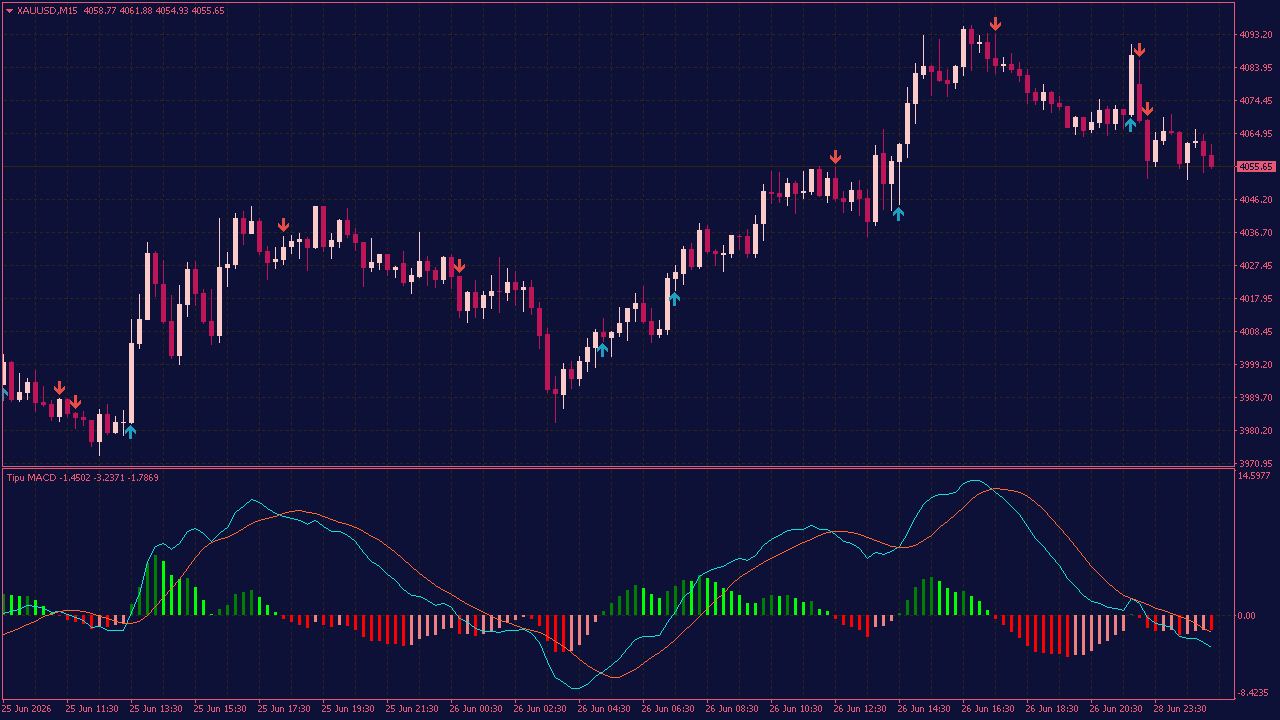Click the 25 Jun 21:30 time label
Screen dimensions: 1280x720
click(412, 709)
